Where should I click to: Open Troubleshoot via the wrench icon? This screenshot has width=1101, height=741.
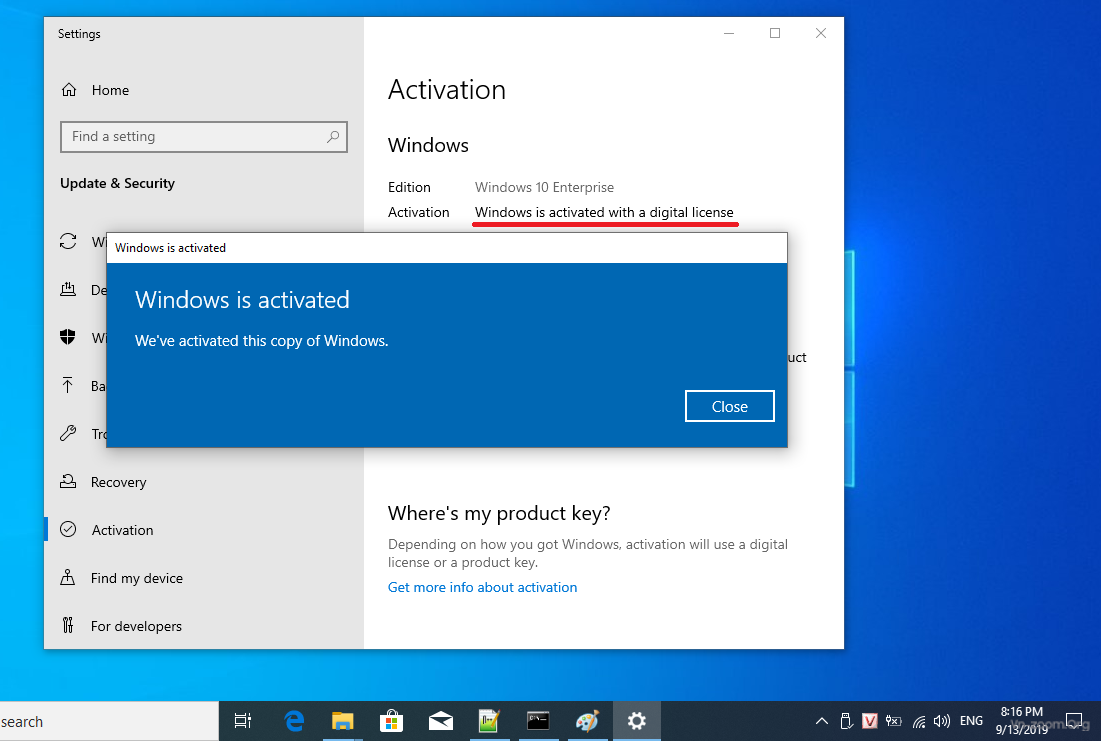pyautogui.click(x=68, y=433)
